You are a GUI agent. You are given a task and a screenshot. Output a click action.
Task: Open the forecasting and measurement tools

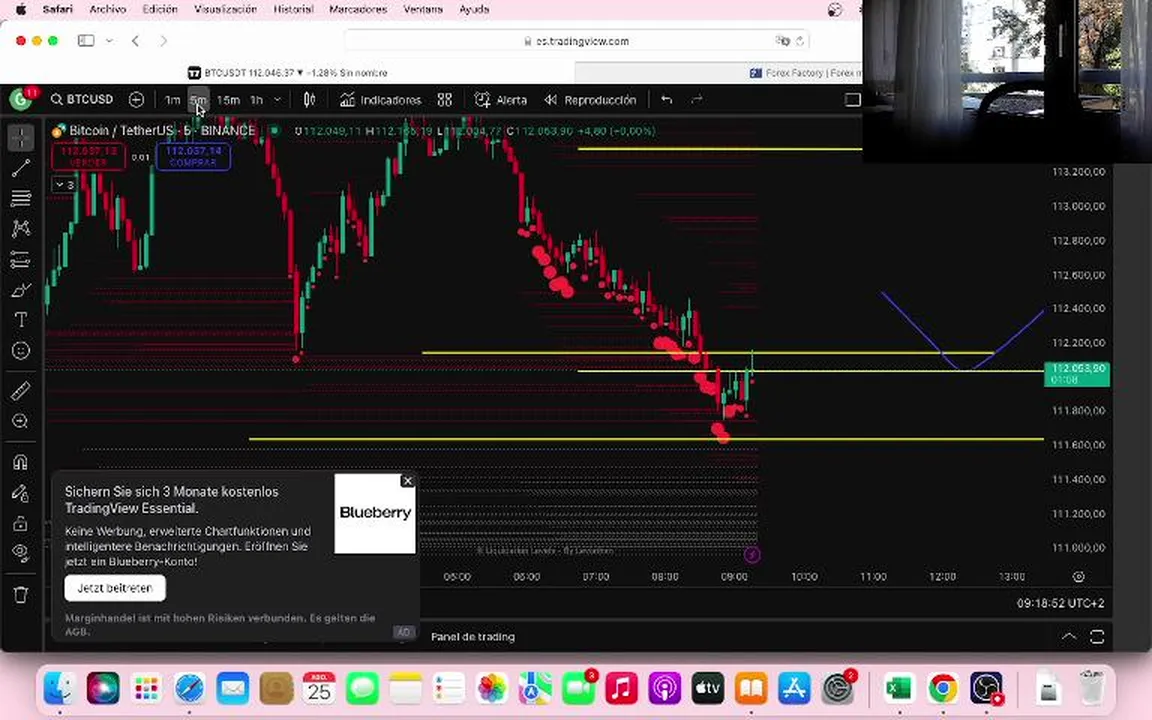click(x=21, y=259)
